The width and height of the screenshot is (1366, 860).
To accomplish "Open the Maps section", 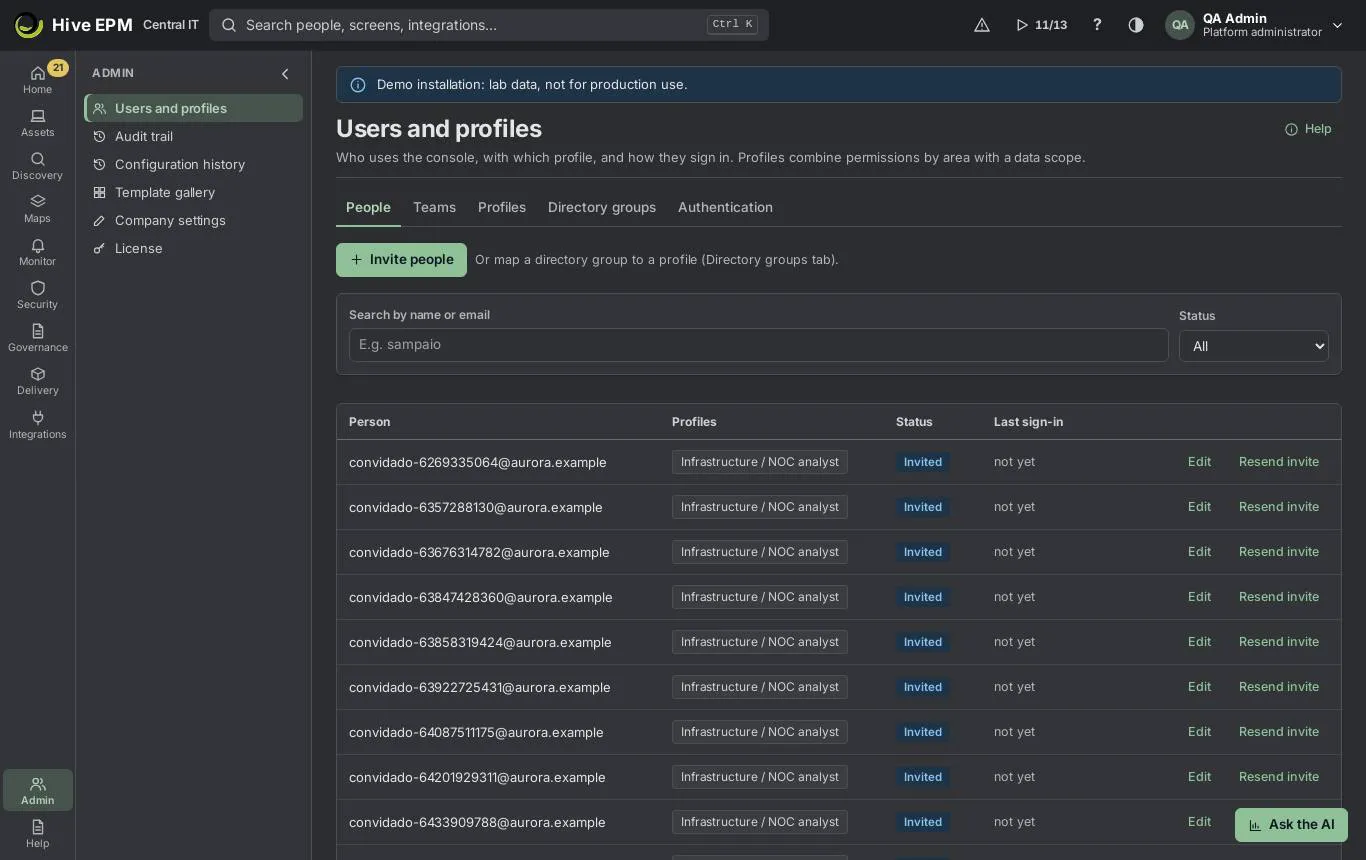I will pyautogui.click(x=37, y=209).
